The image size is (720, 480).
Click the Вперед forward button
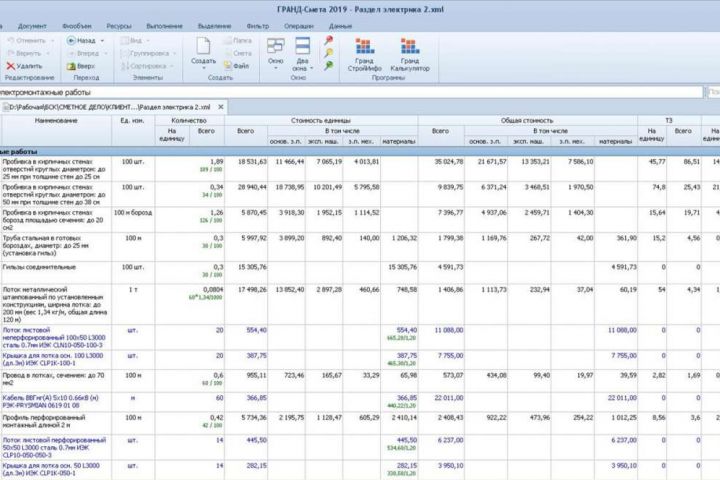tap(83, 53)
